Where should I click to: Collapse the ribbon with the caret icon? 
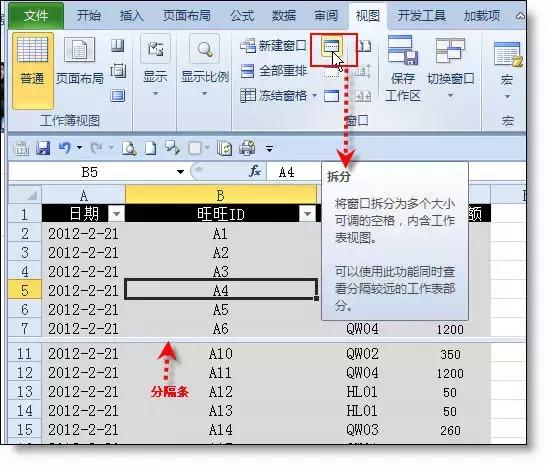point(520,16)
